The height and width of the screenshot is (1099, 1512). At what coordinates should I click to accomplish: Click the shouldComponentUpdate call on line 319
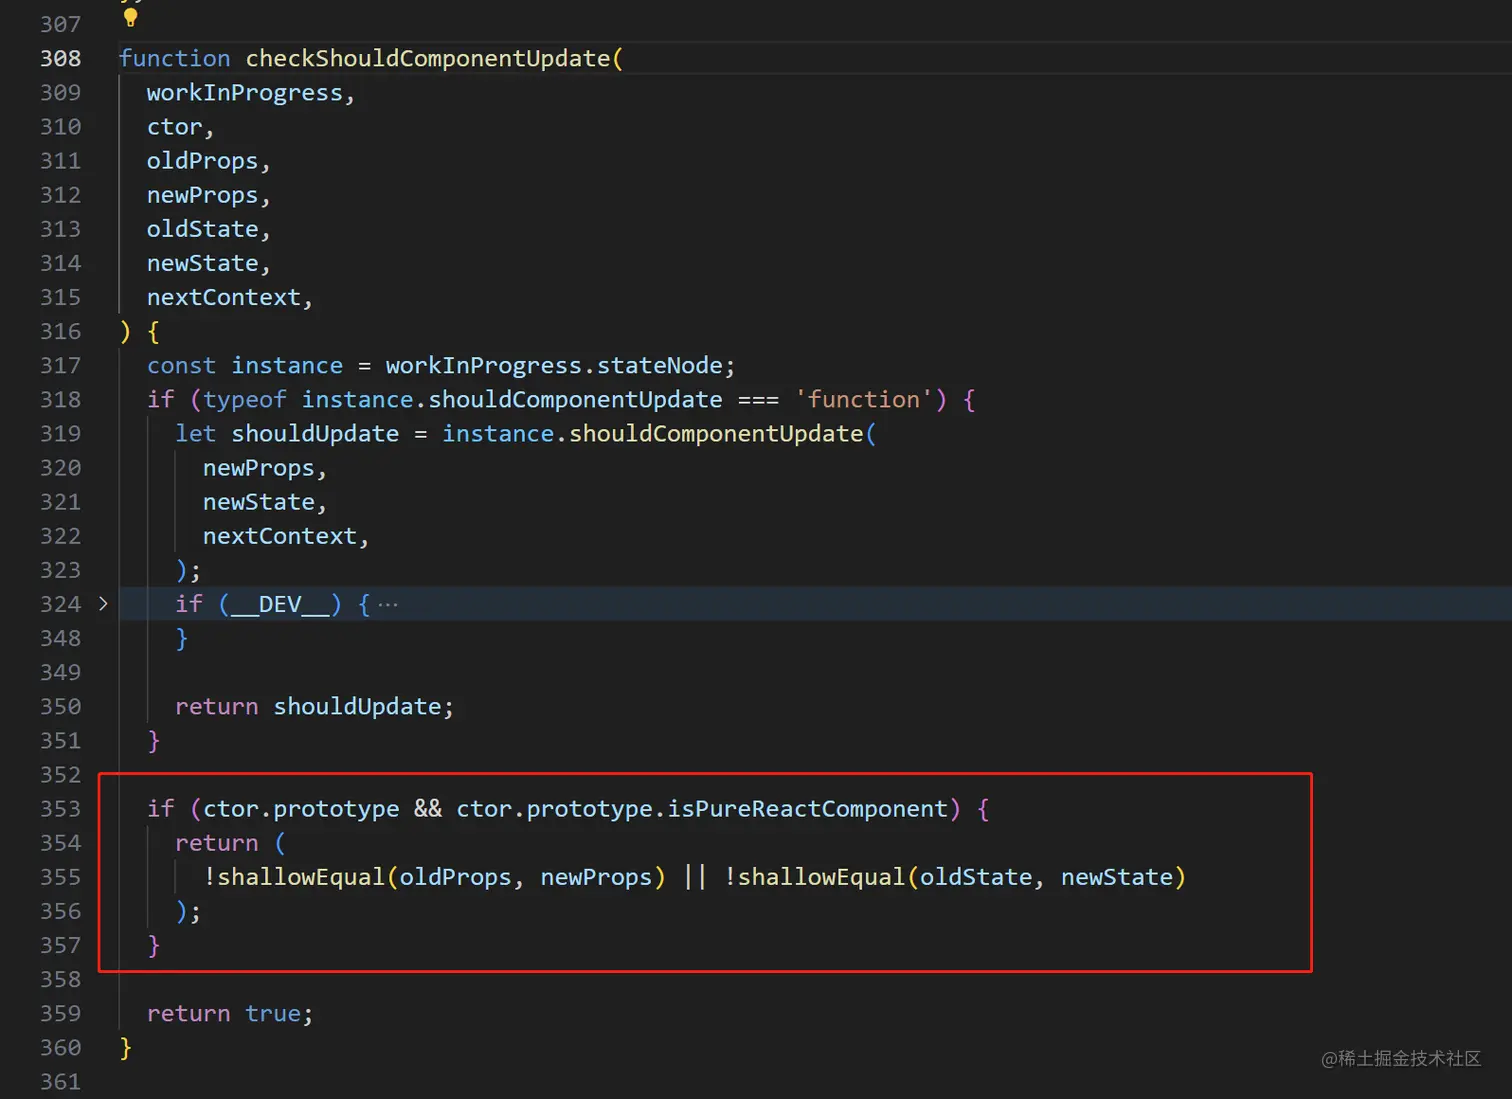pos(716,434)
